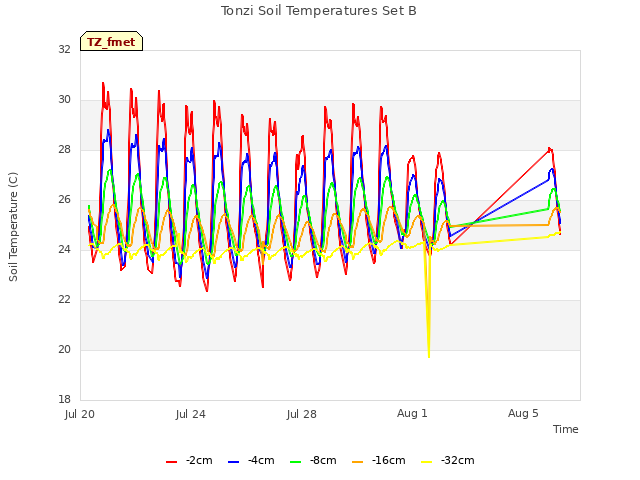
Task: Click the Aug 5 x-axis tick label
Action: [x=523, y=413]
